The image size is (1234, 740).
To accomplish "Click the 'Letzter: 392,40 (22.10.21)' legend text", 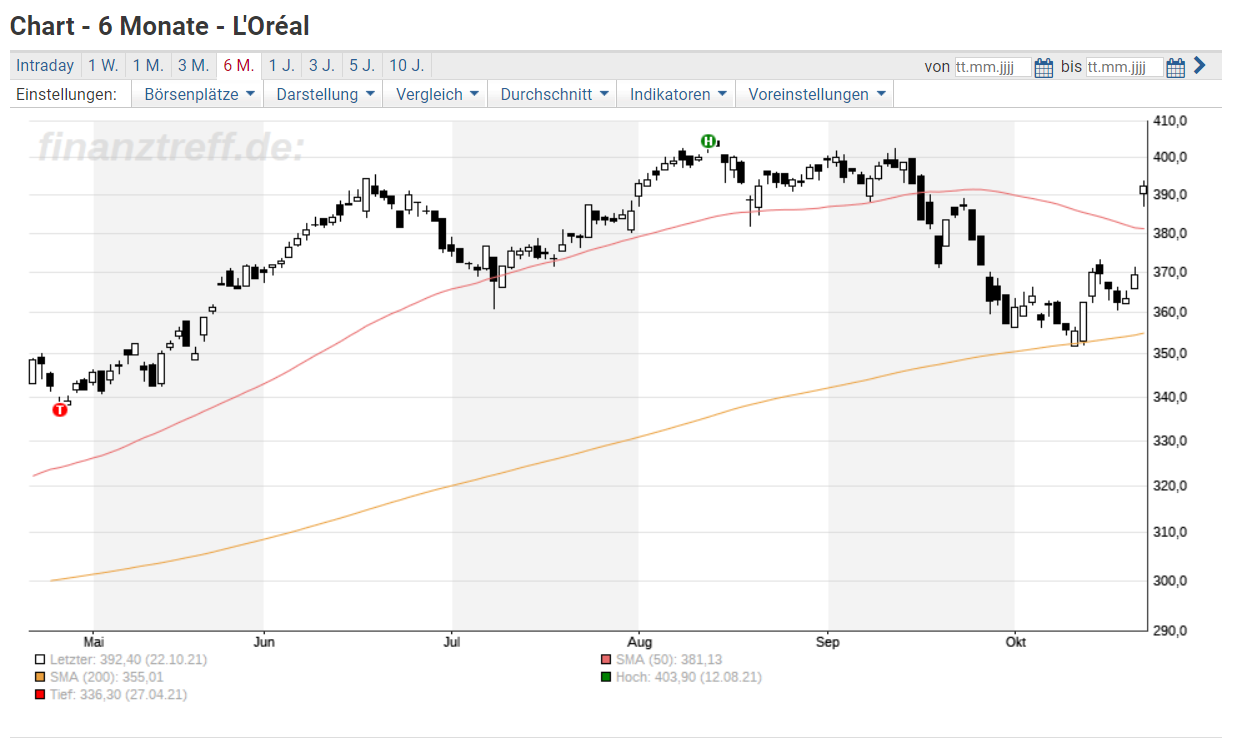I will (128, 660).
